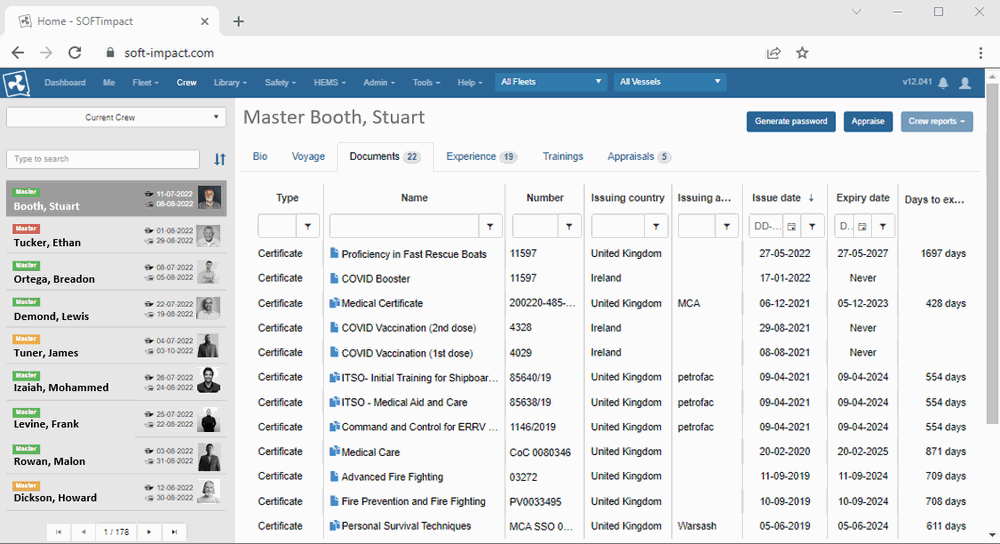Open the user profile icon
Screen dimensions: 1000x544
(x=965, y=82)
